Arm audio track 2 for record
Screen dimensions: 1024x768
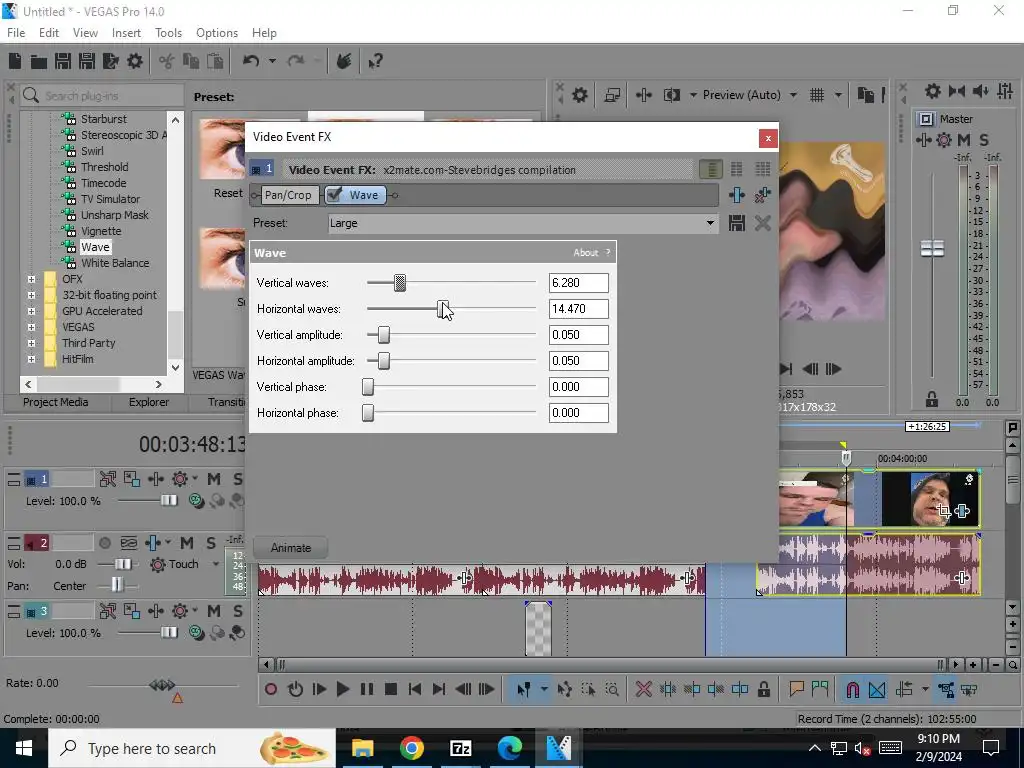pyautogui.click(x=104, y=543)
